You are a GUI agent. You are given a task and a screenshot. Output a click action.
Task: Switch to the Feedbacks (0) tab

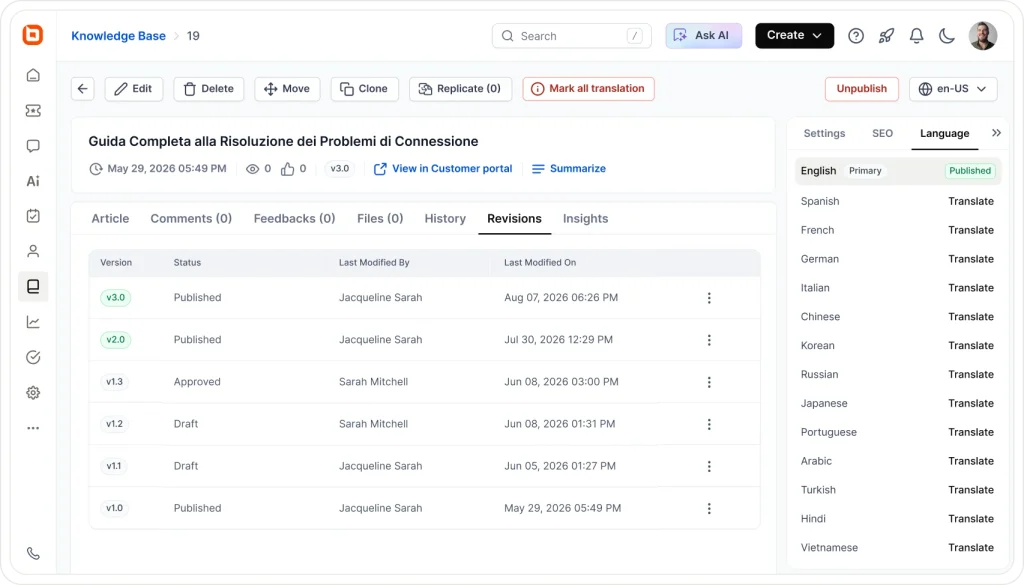(x=294, y=219)
